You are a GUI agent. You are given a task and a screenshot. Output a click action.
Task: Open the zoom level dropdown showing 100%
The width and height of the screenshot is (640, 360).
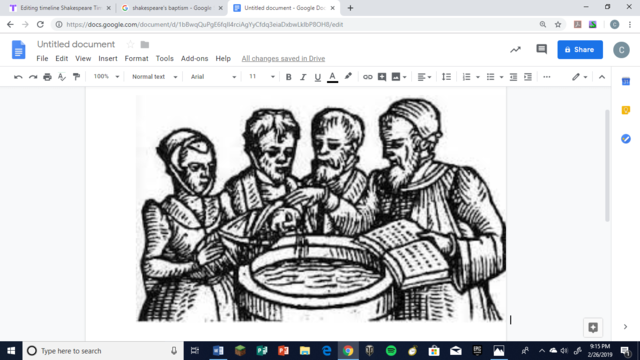point(106,77)
